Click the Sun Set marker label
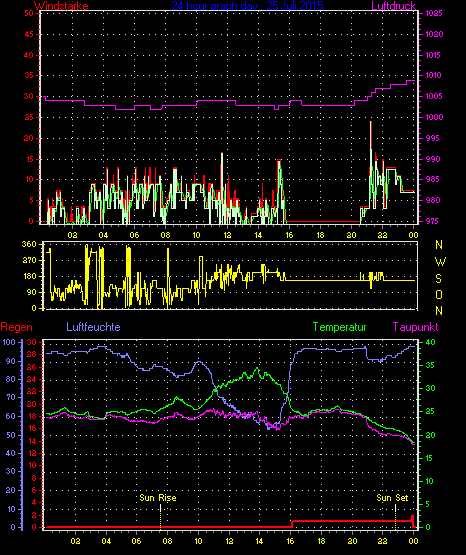 [x=392, y=498]
